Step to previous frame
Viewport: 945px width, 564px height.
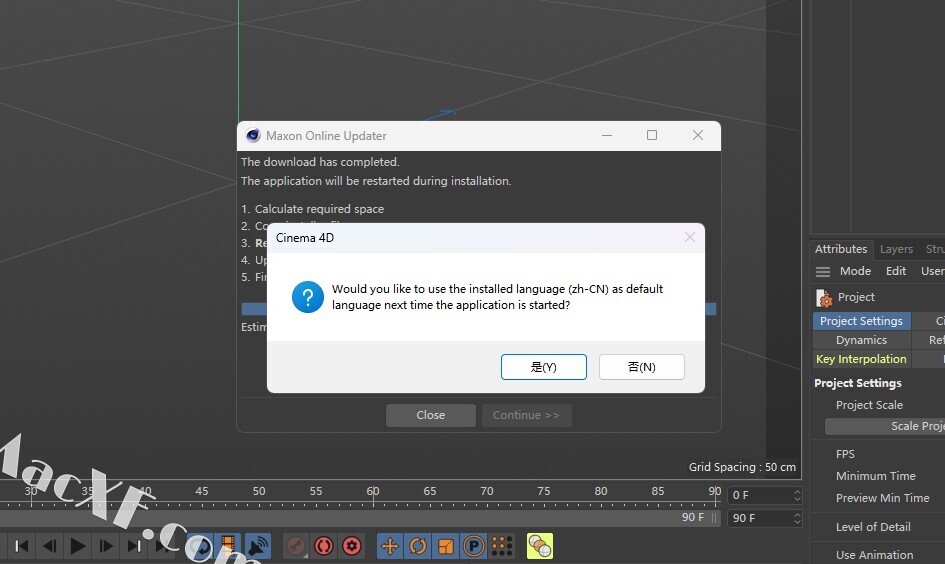[x=49, y=547]
